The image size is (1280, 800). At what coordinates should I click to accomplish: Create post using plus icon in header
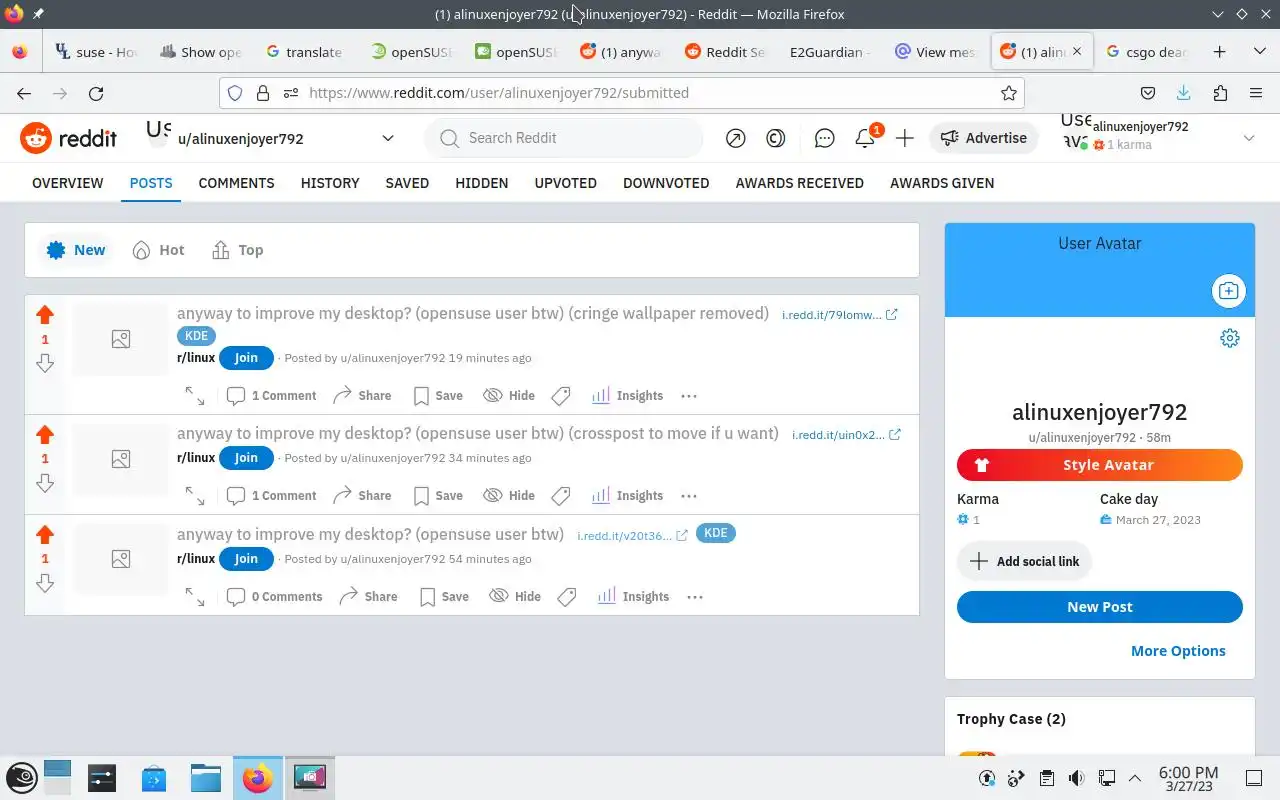[x=905, y=138]
